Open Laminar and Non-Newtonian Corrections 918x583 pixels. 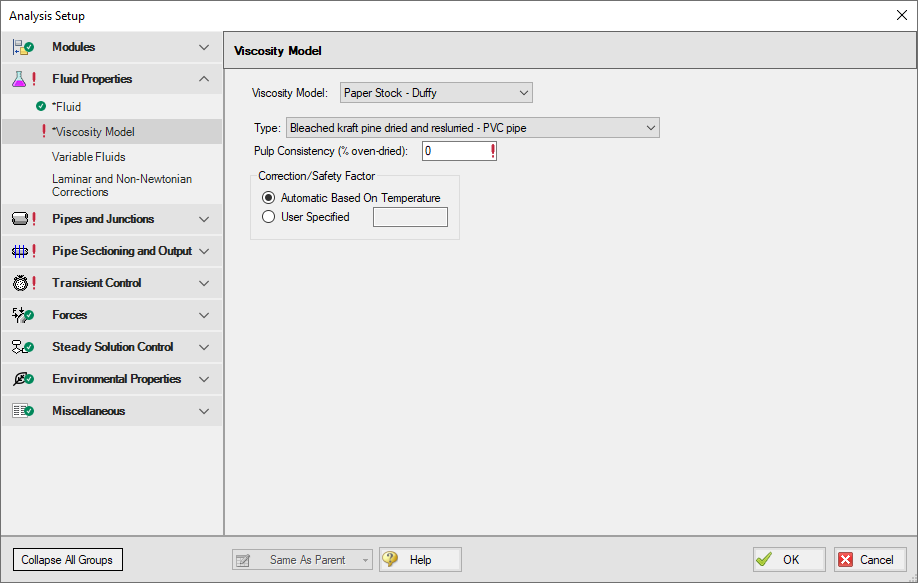tap(122, 185)
